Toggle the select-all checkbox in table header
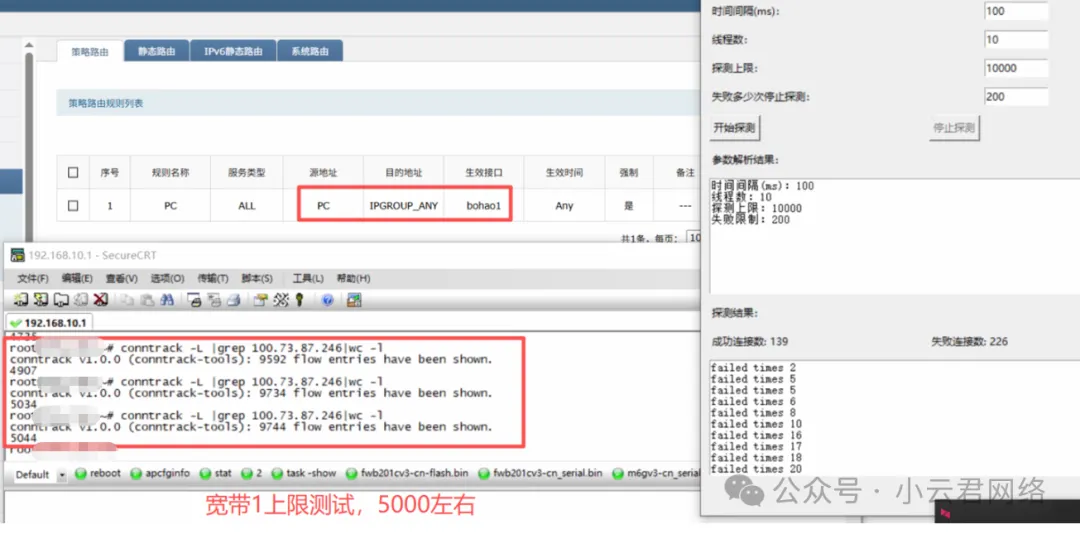1080x534 pixels. [x=73, y=173]
